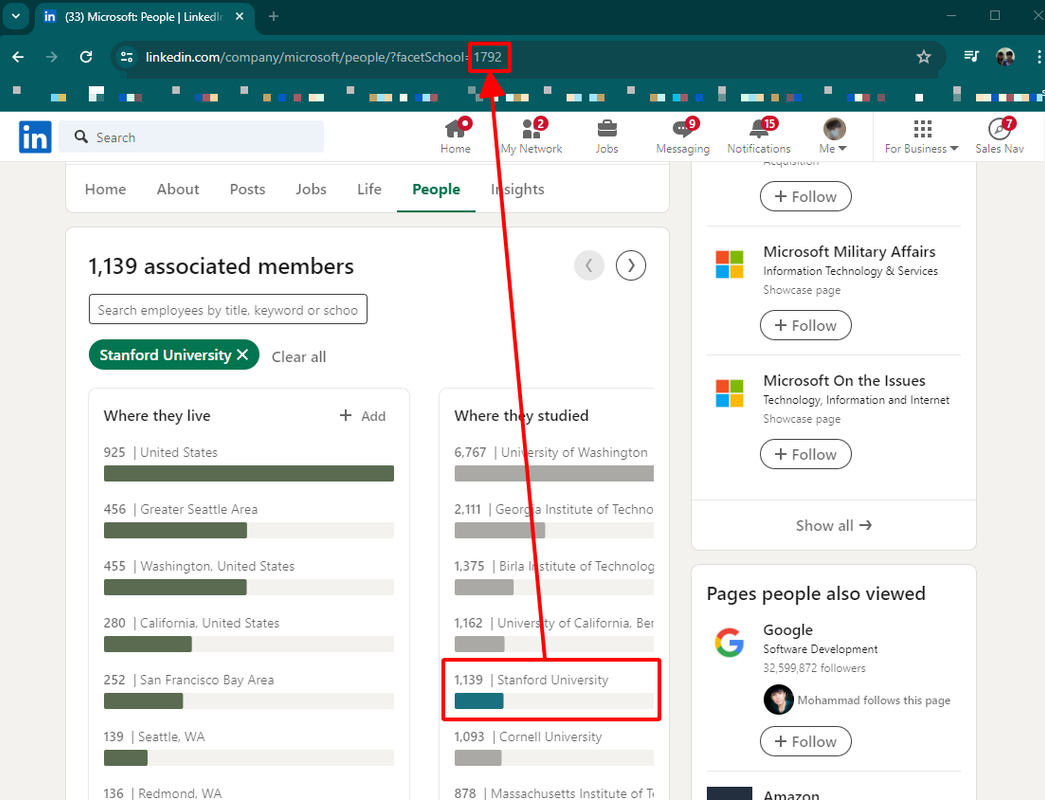Image resolution: width=1045 pixels, height=800 pixels.
Task: Open Messaging icon in navbar
Action: click(x=683, y=129)
